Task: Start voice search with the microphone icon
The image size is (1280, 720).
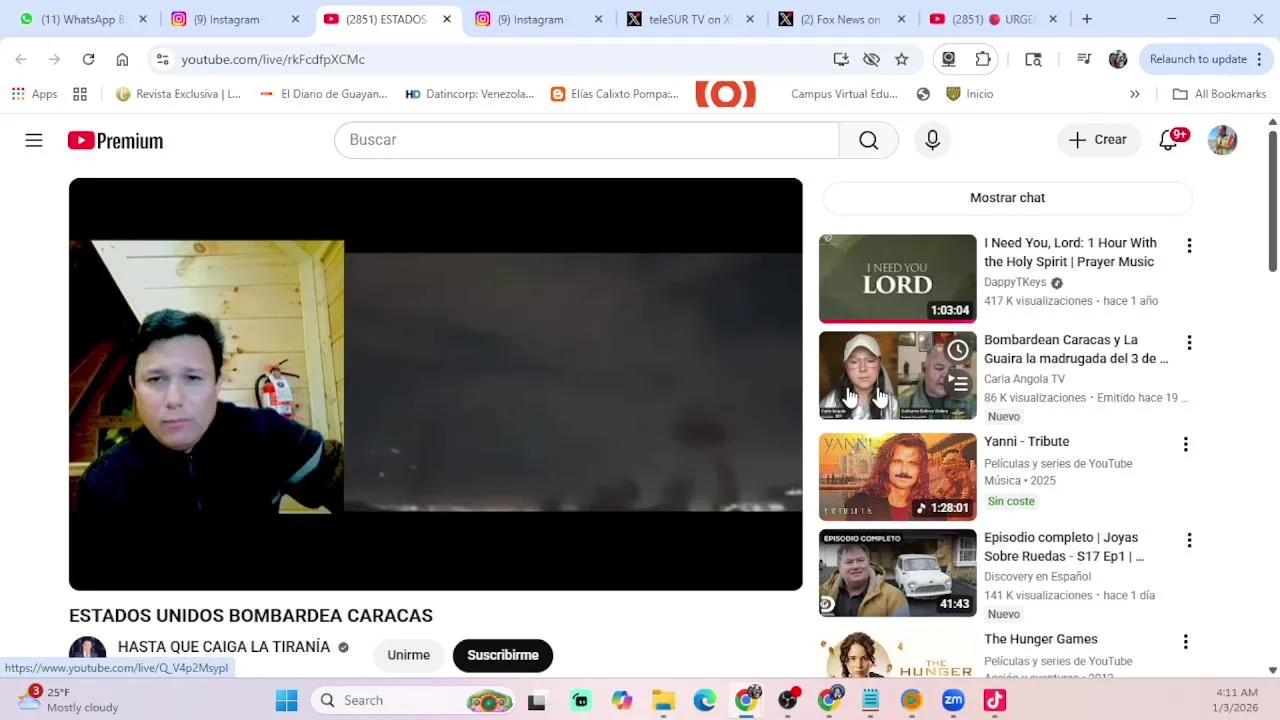Action: click(932, 140)
